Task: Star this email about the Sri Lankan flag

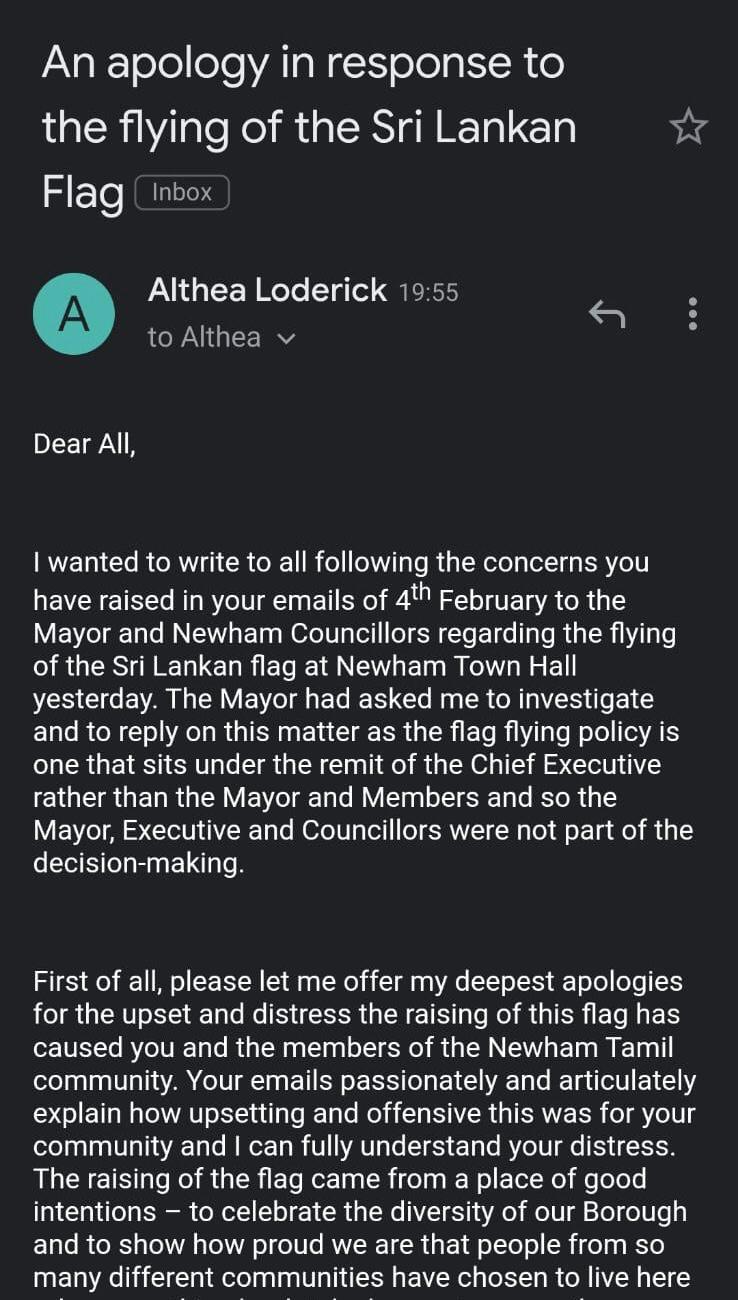Action: [x=688, y=128]
